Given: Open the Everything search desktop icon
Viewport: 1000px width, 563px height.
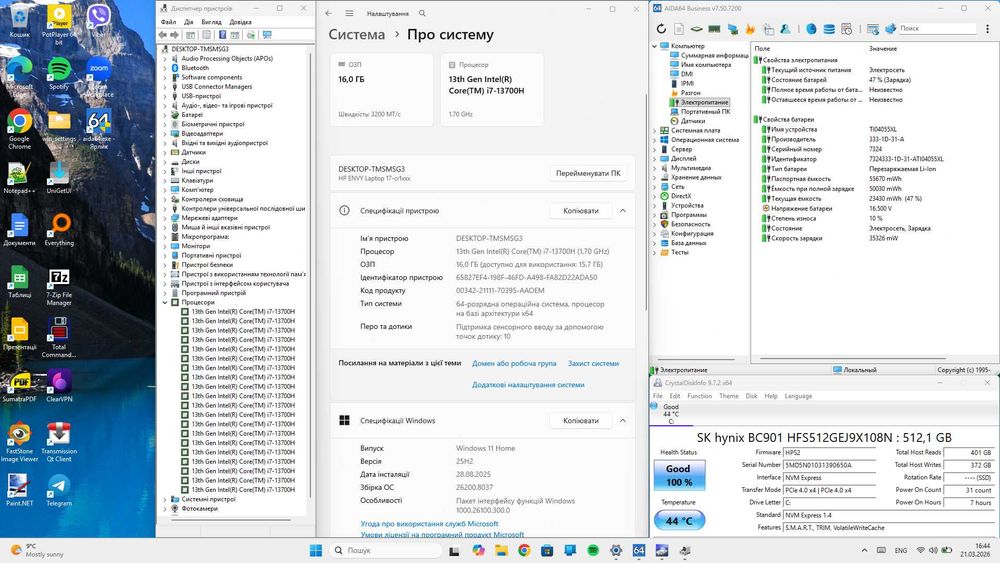Looking at the screenshot, I should (59, 230).
